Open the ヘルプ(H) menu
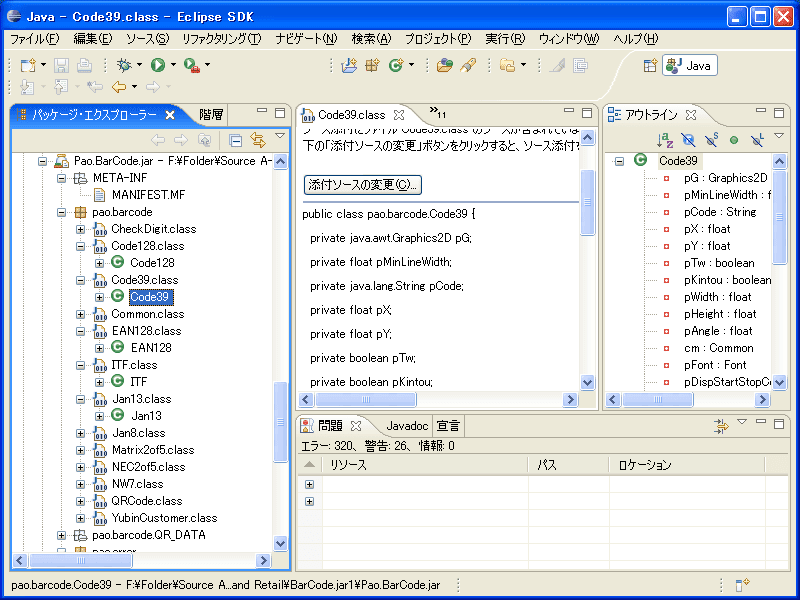 point(636,39)
